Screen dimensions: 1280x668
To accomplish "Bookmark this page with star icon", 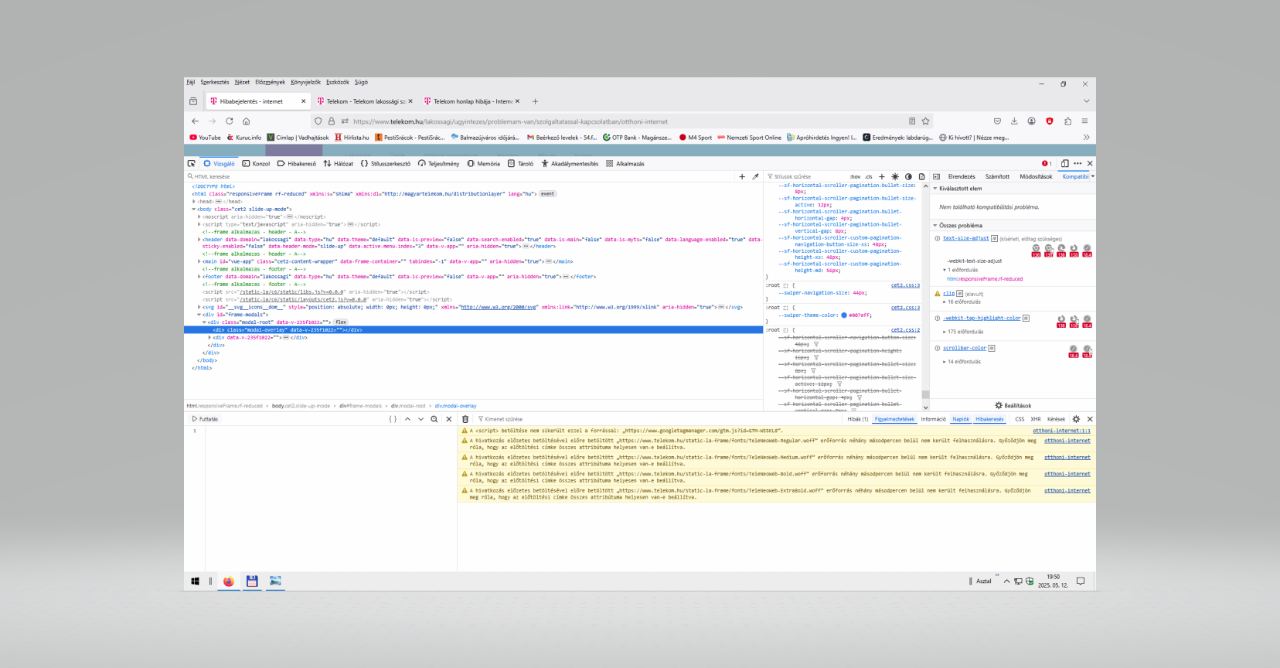I will coord(925,121).
